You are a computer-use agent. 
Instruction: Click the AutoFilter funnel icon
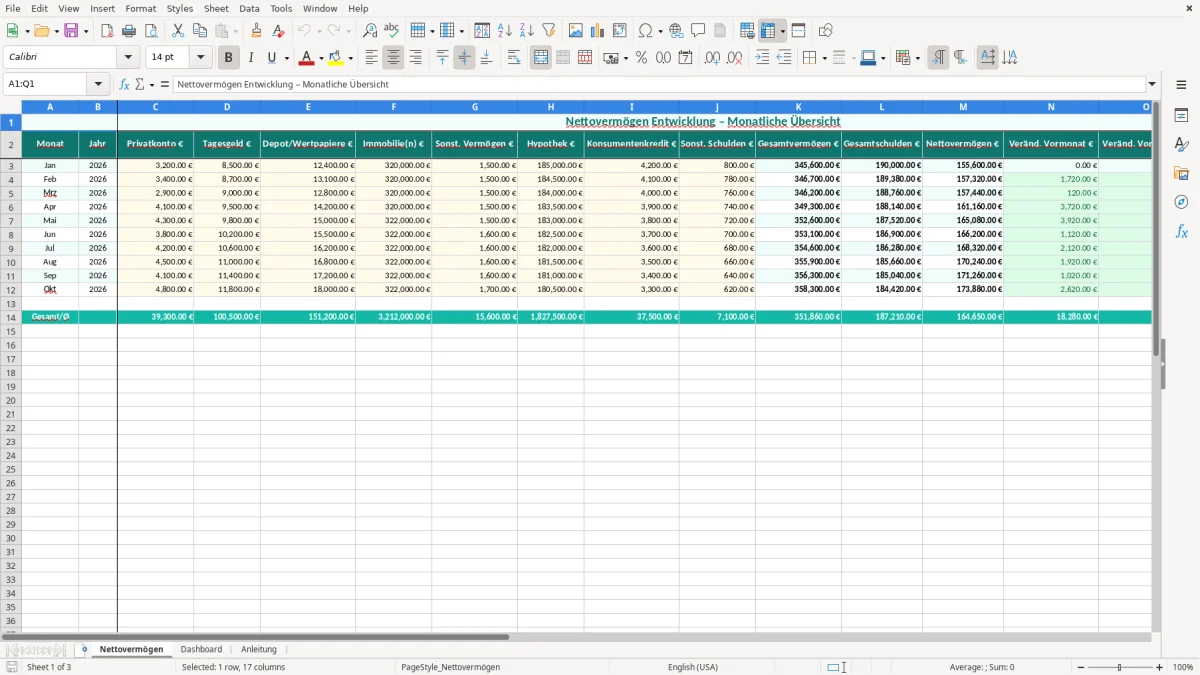point(548,31)
